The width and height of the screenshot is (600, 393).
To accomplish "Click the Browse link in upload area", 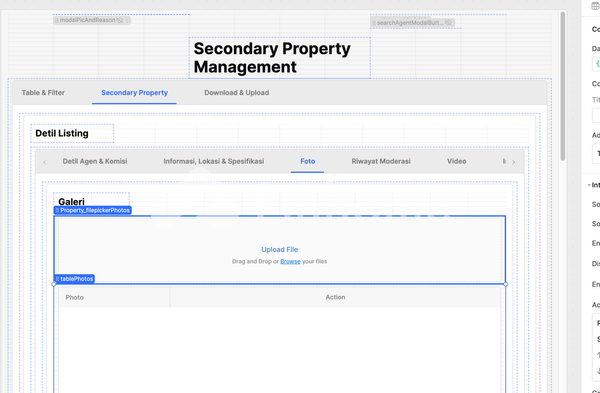I will click(x=290, y=261).
